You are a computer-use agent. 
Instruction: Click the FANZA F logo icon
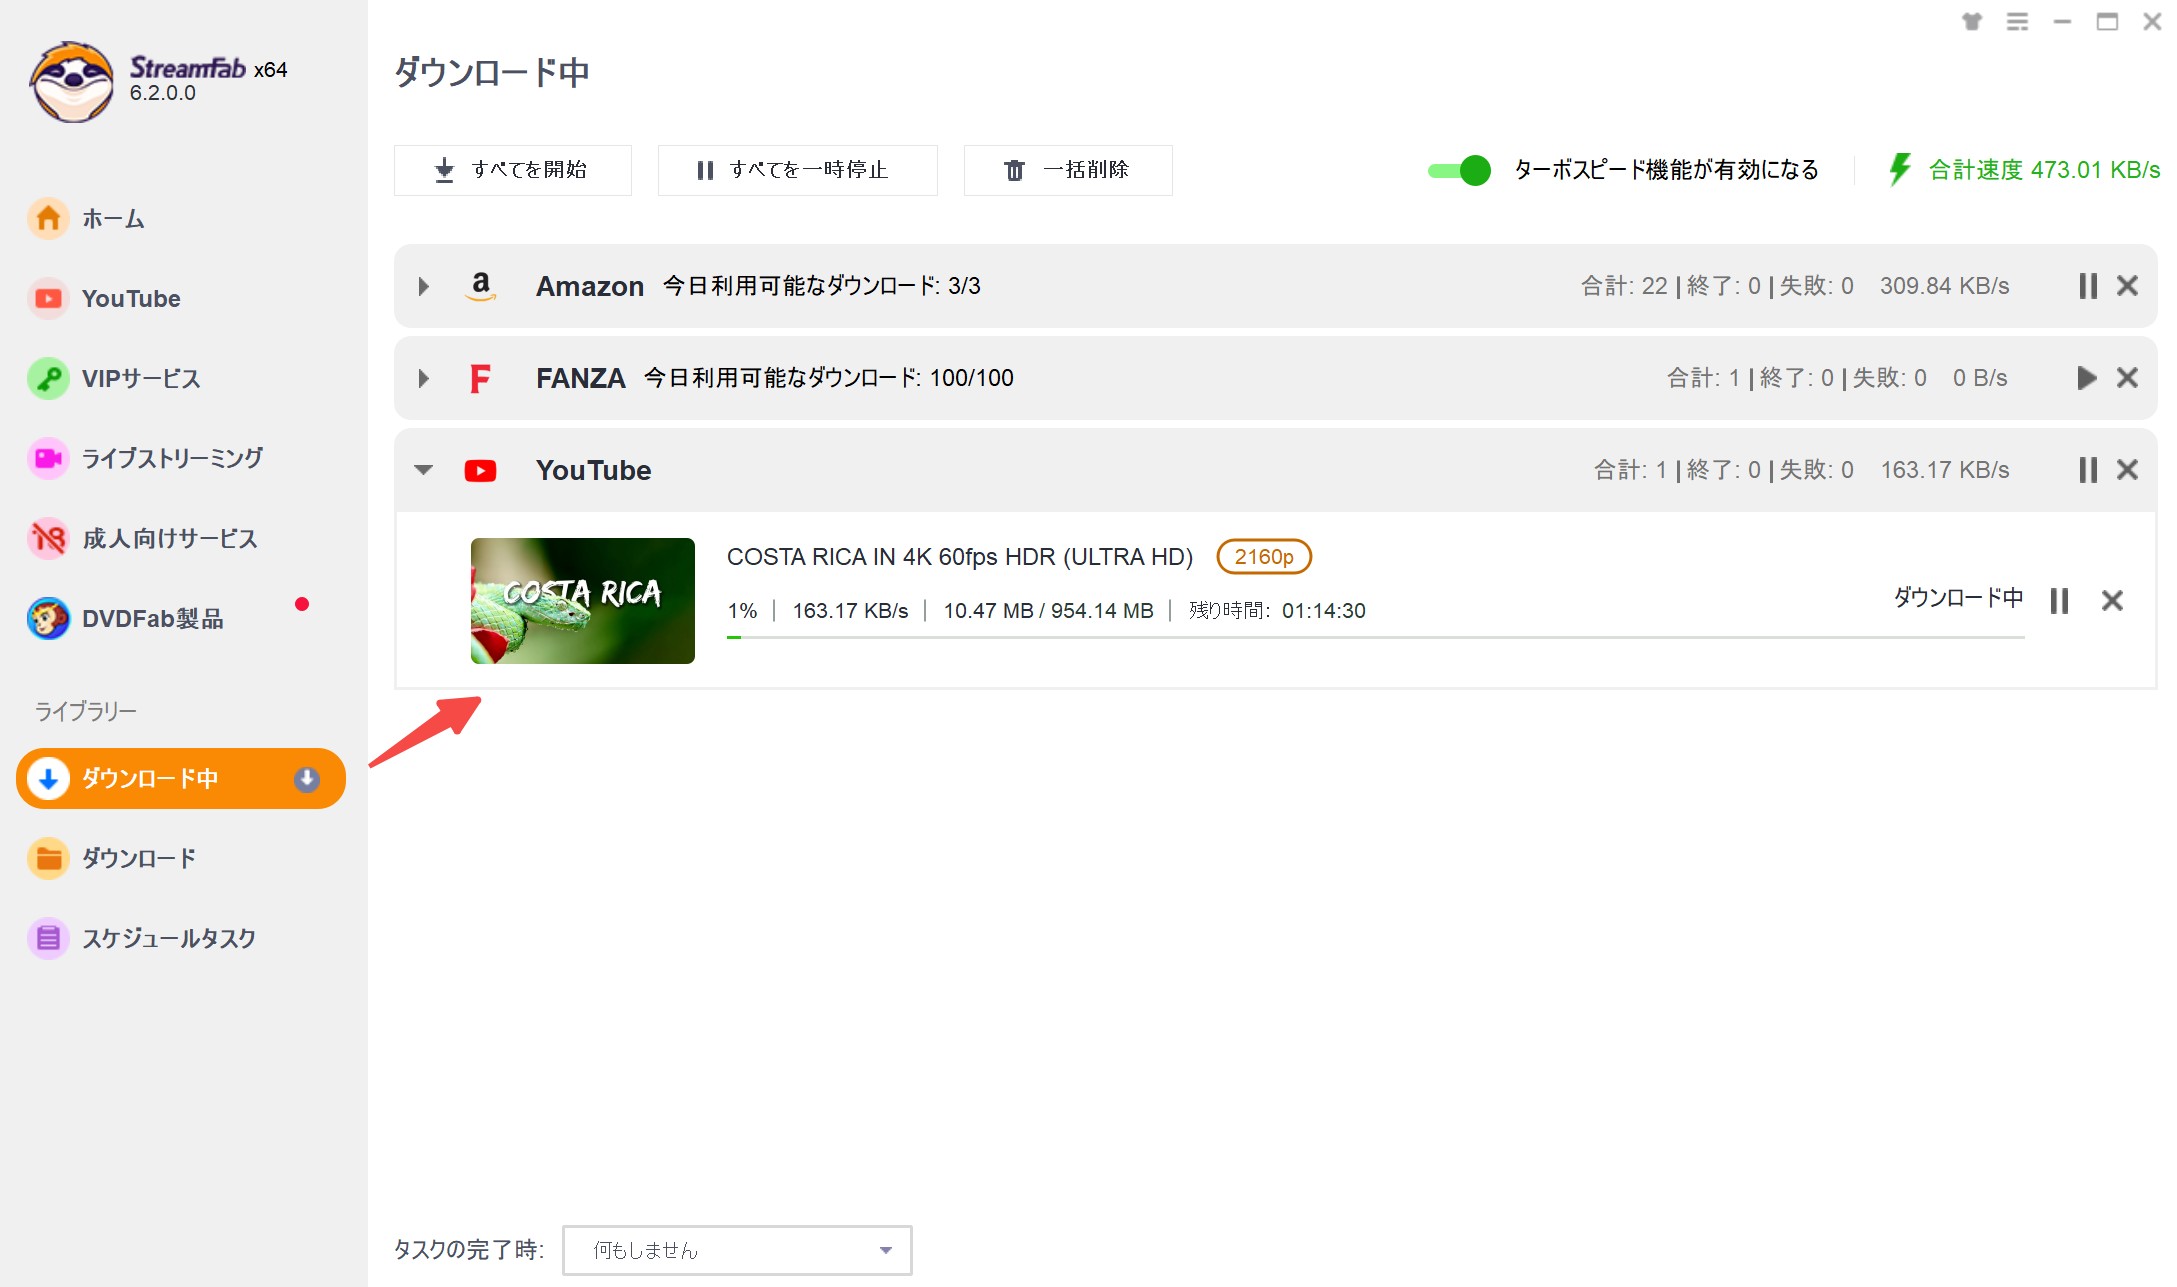[x=480, y=378]
